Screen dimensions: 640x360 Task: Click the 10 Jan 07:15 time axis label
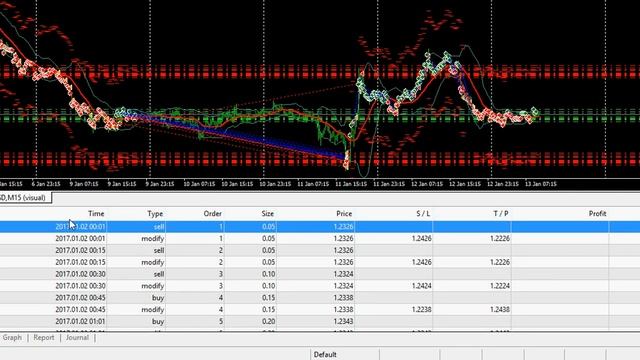(x=199, y=184)
